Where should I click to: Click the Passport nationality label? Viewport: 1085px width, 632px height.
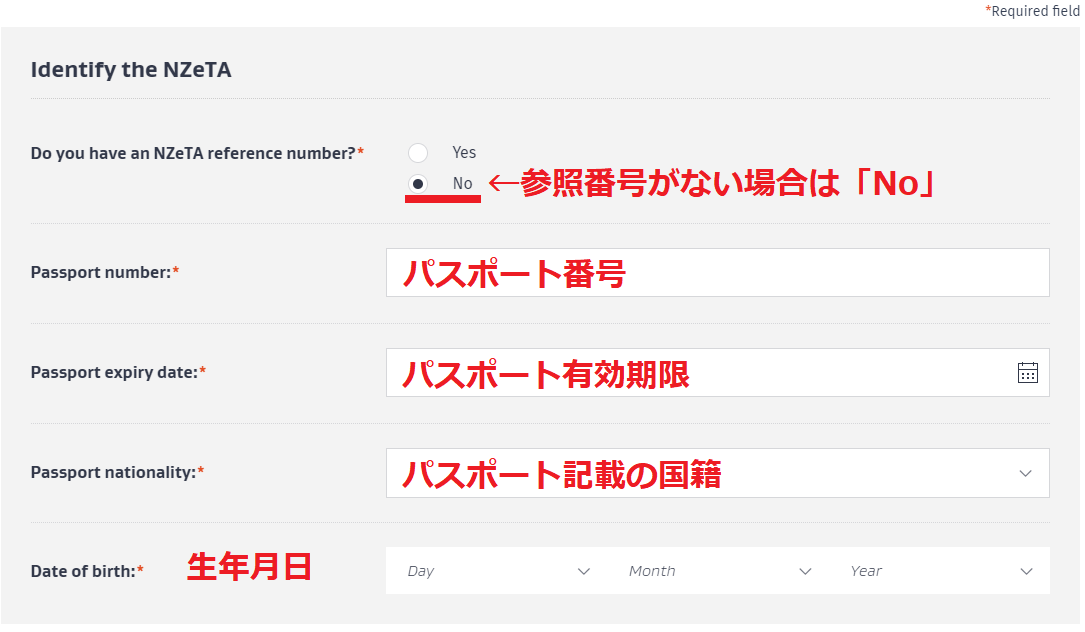tap(117, 473)
